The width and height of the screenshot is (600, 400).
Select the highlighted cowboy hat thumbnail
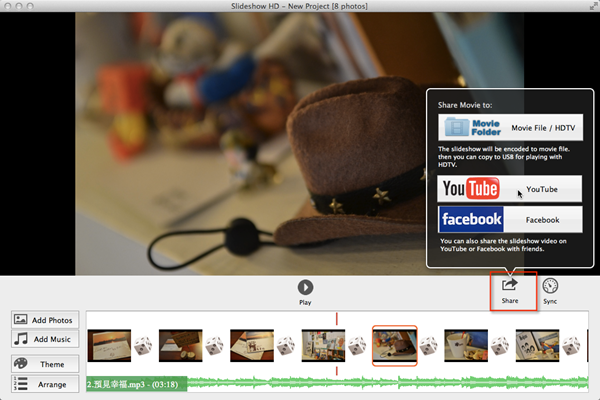(x=395, y=346)
